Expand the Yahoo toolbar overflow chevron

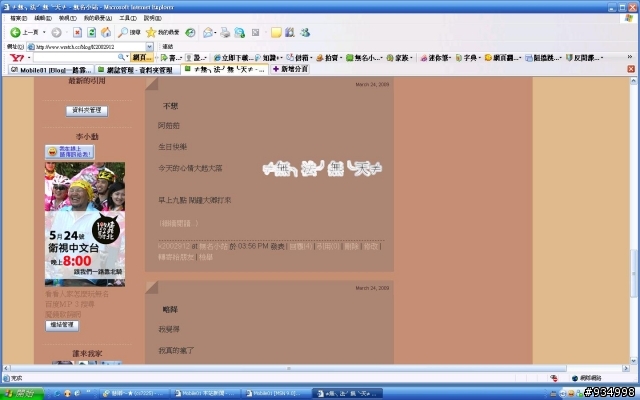pyautogui.click(x=630, y=57)
